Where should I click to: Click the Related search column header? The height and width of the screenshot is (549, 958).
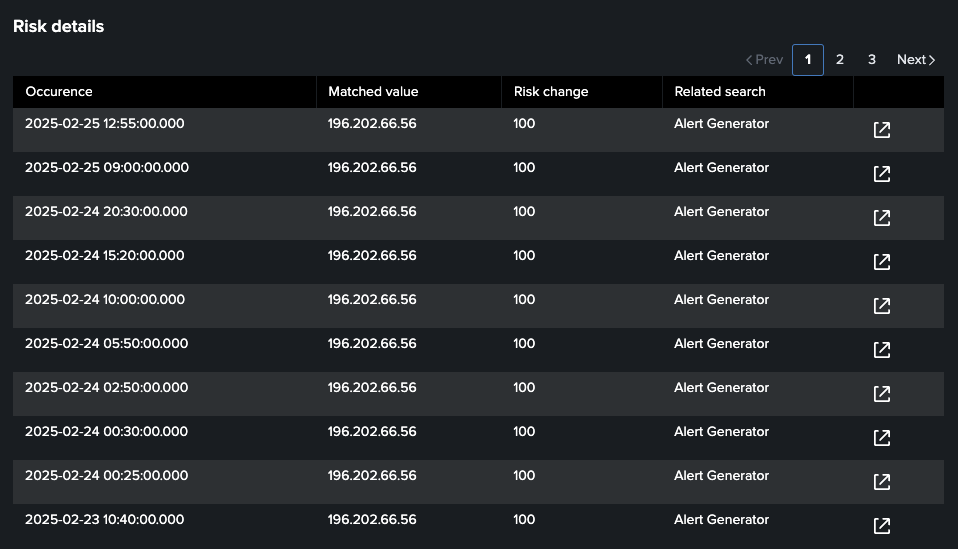tap(720, 92)
